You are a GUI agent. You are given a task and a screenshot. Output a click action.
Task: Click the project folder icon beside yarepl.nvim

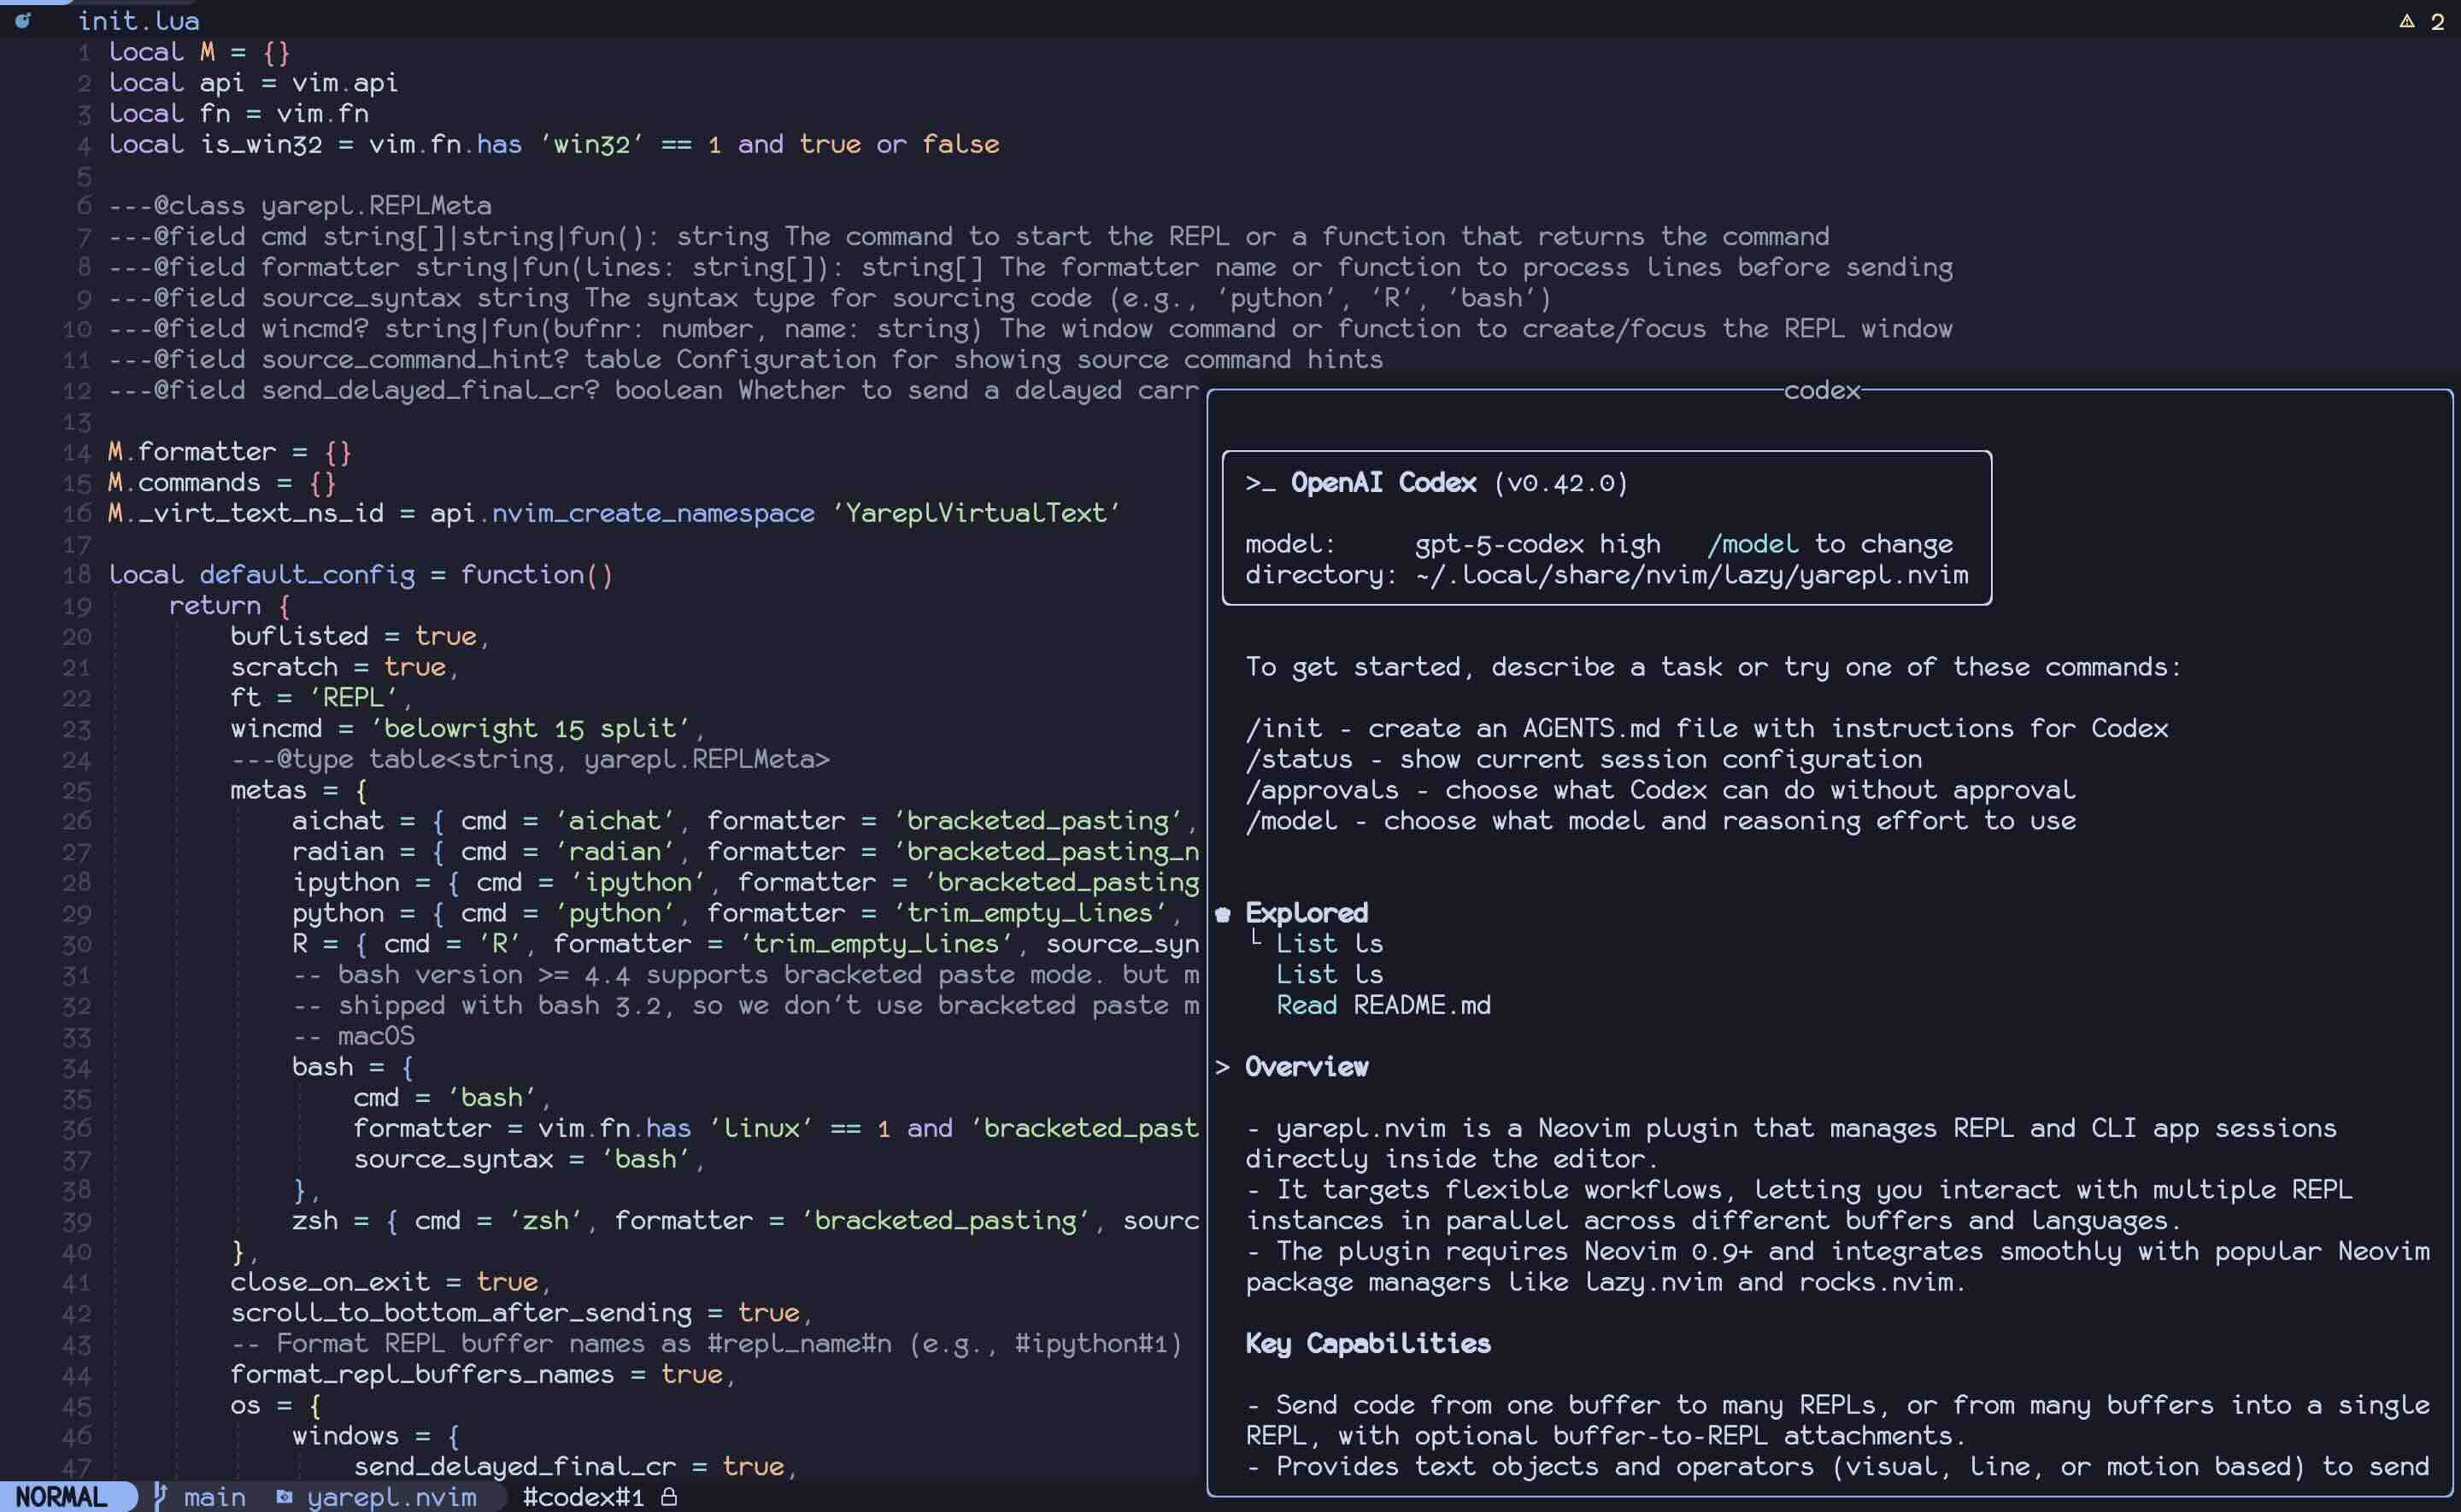(284, 1496)
